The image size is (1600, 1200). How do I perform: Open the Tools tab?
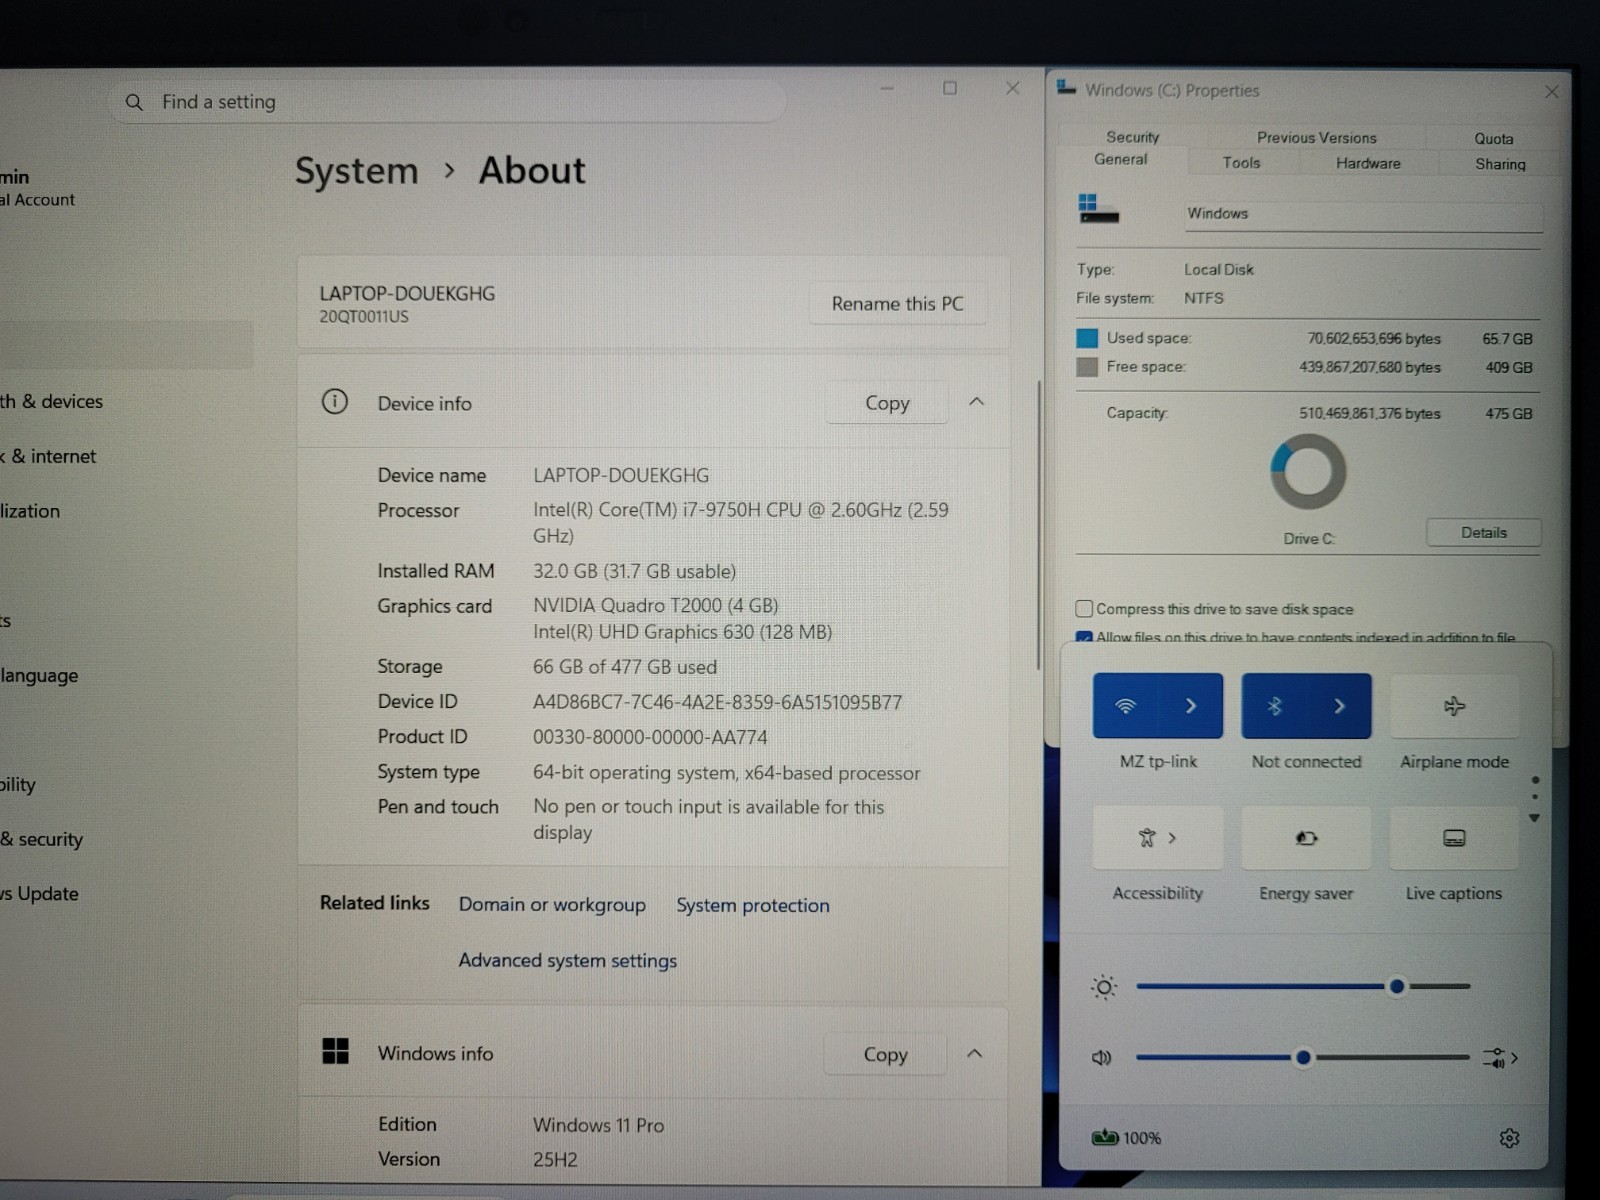[x=1241, y=162]
